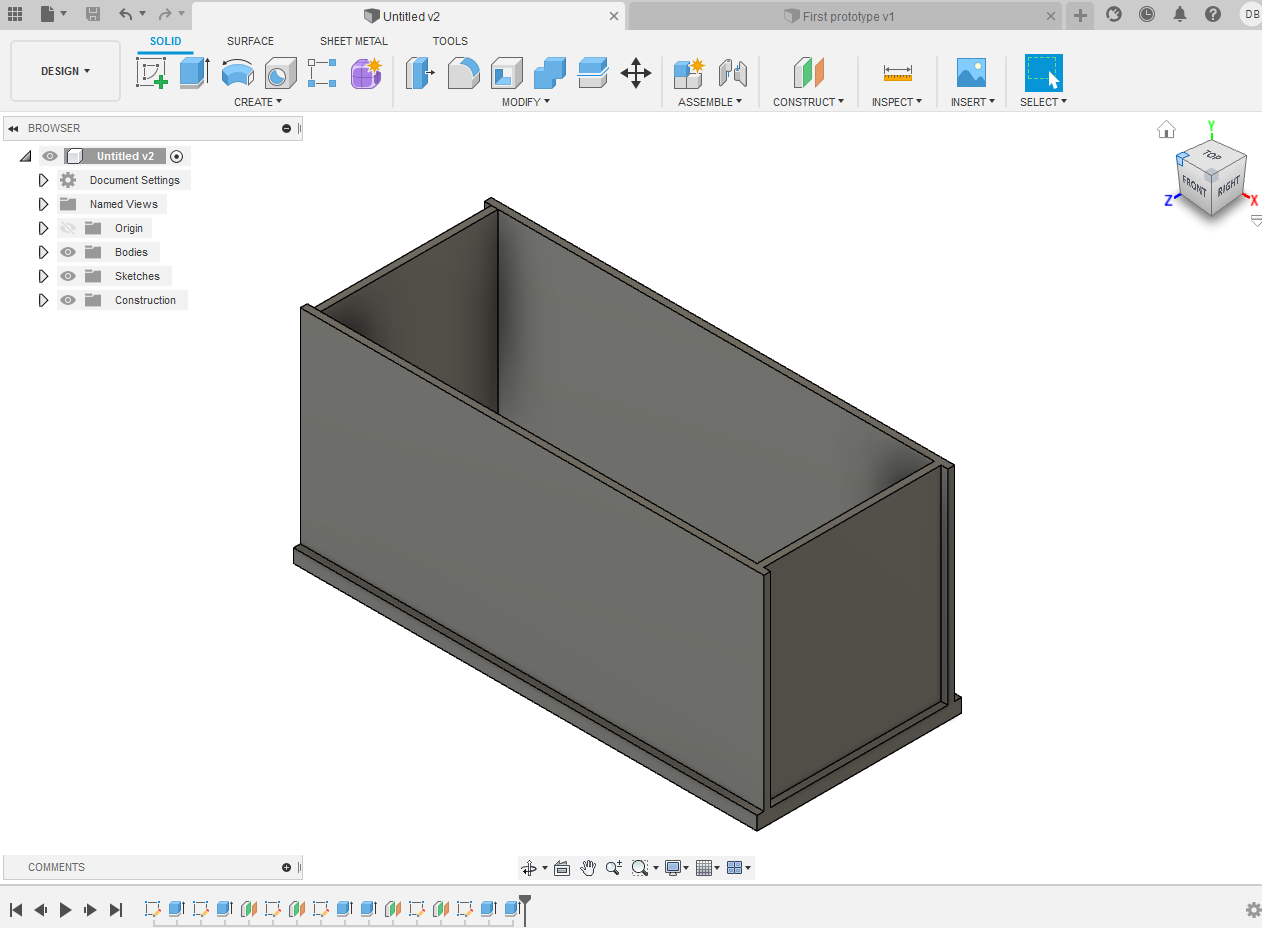Select the Move/Copy tool

pos(636,73)
